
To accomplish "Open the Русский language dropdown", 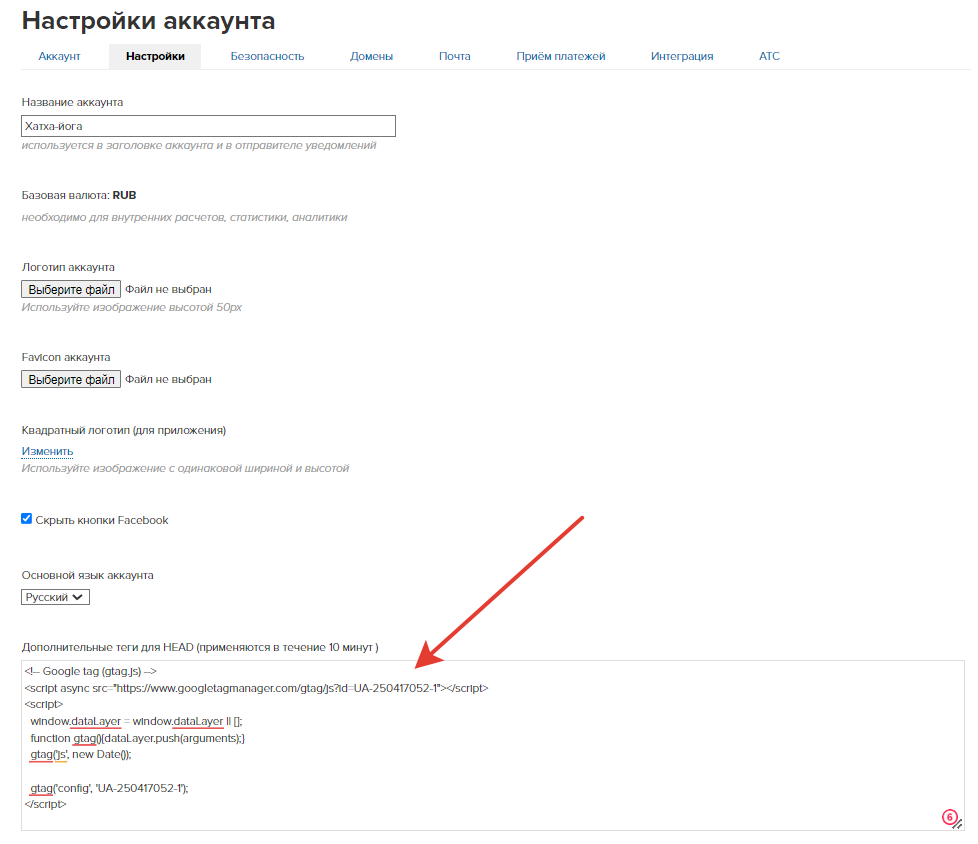I will pos(56,597).
